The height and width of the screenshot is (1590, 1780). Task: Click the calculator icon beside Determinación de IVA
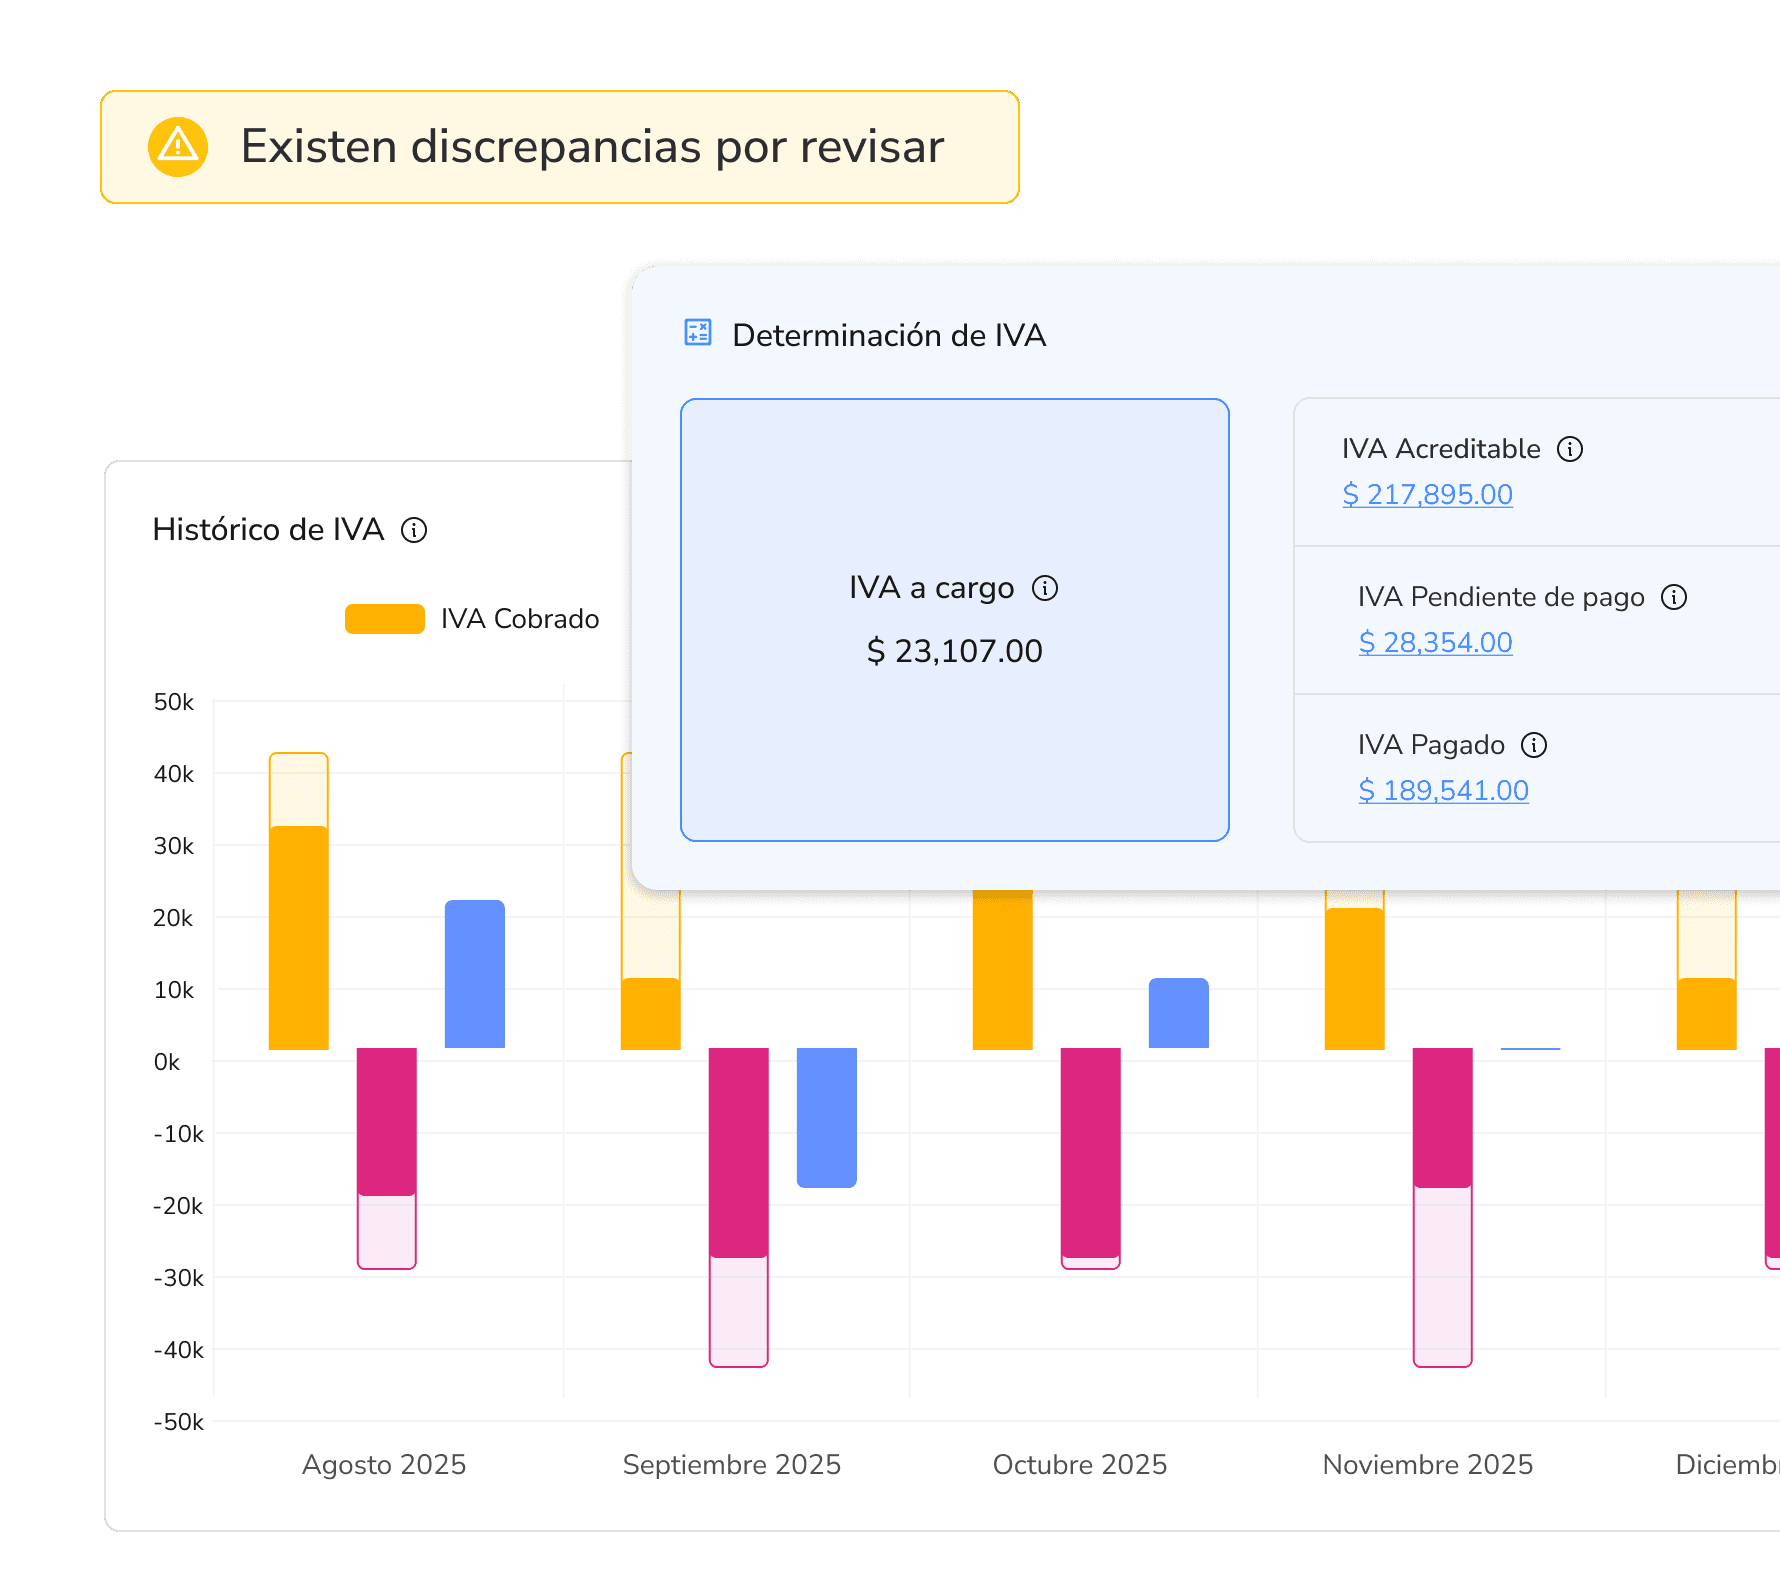[698, 333]
